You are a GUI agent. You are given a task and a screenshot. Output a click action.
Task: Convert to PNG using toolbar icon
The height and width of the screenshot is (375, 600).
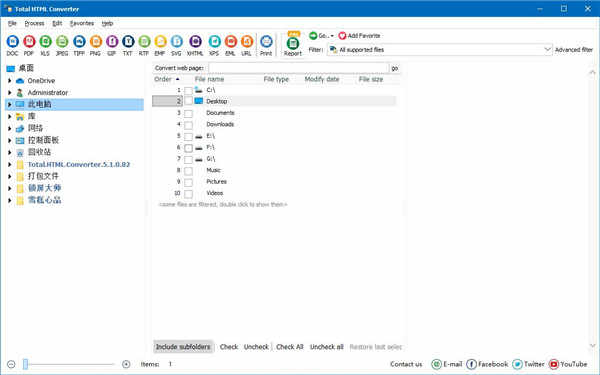point(96,41)
